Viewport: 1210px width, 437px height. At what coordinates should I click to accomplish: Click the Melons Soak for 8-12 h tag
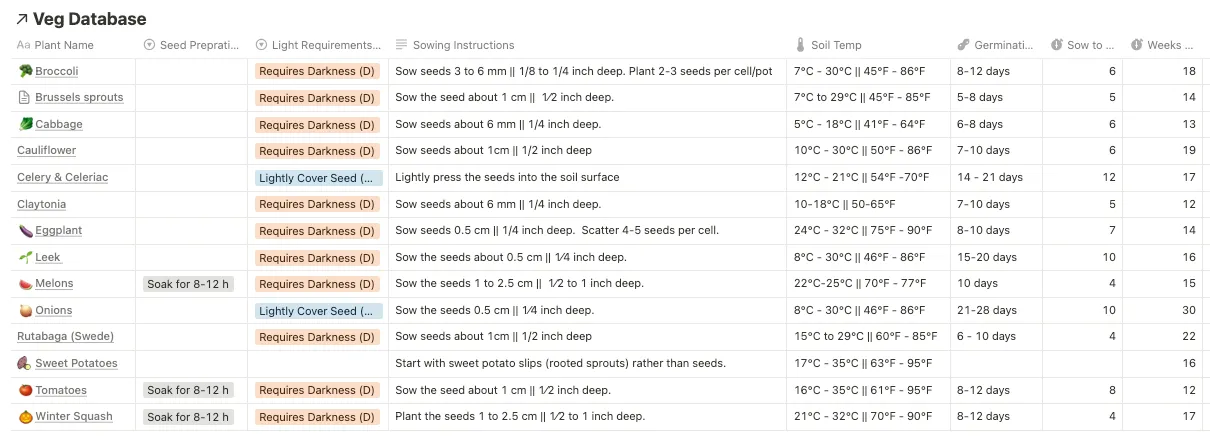(x=188, y=284)
